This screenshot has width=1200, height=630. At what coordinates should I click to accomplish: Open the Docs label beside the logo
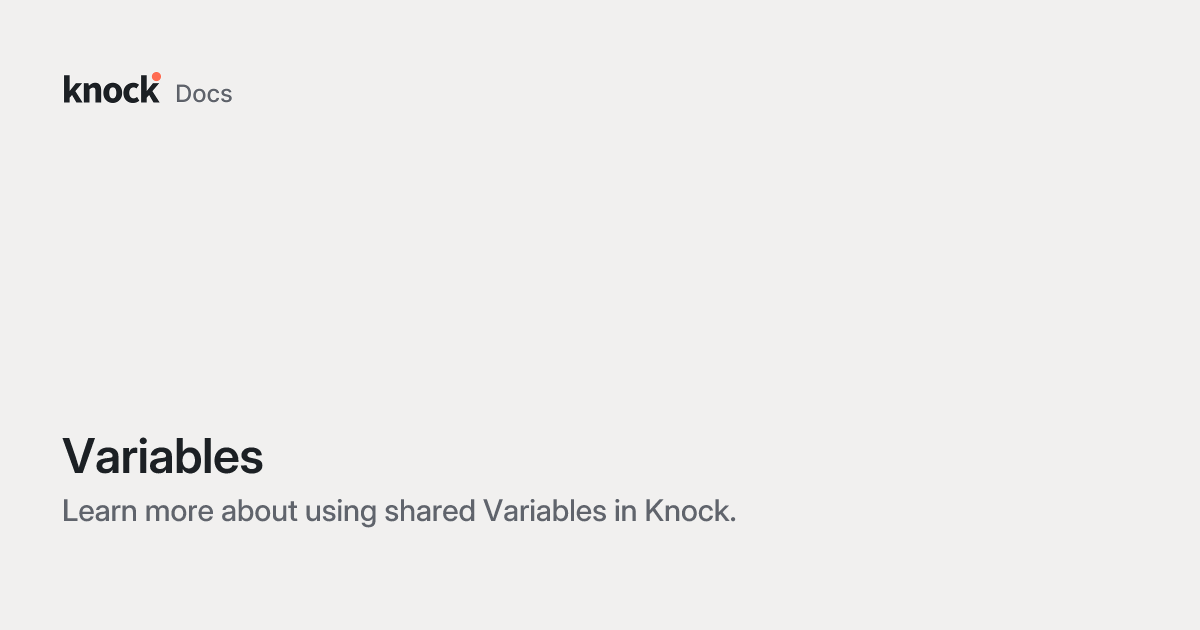204,93
